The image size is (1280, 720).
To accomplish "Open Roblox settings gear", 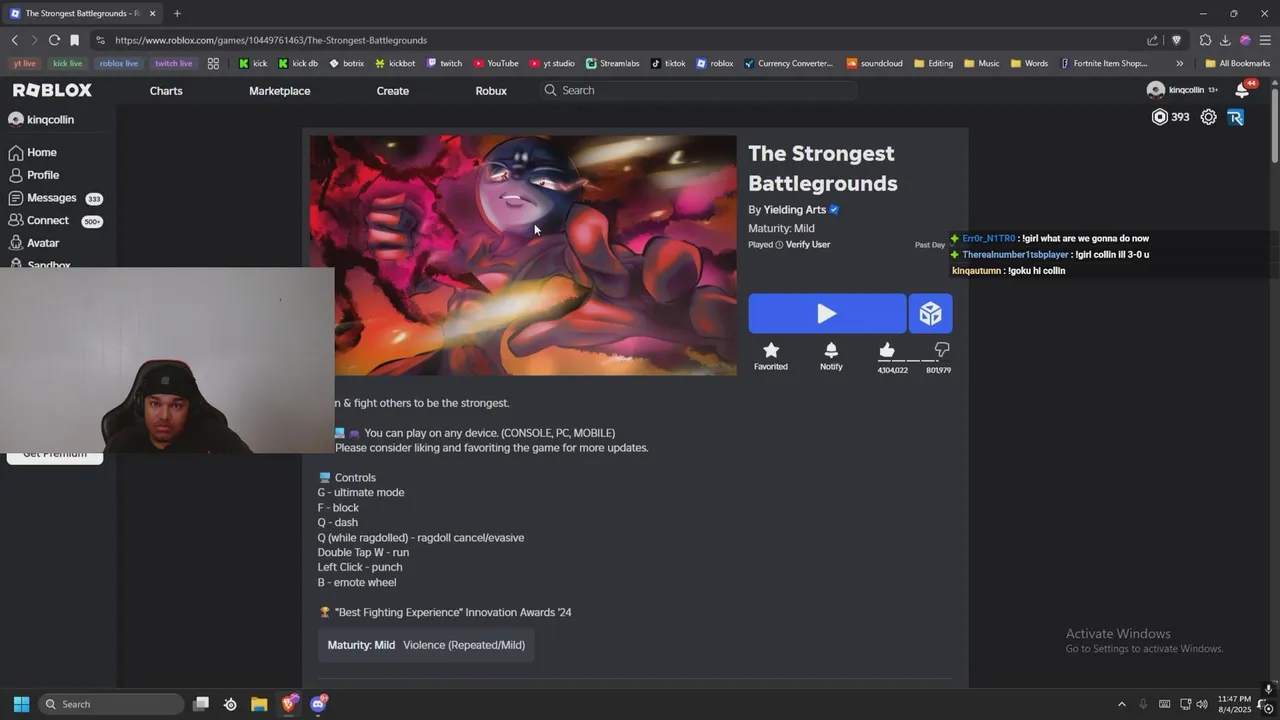I will tap(1208, 117).
